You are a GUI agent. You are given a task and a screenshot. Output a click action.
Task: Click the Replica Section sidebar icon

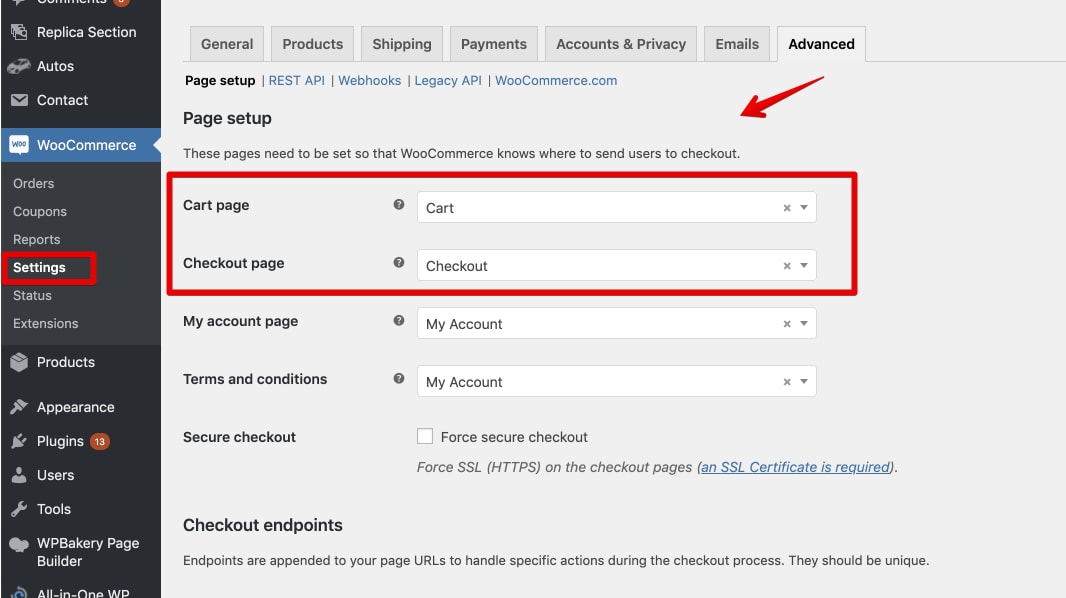coord(19,32)
